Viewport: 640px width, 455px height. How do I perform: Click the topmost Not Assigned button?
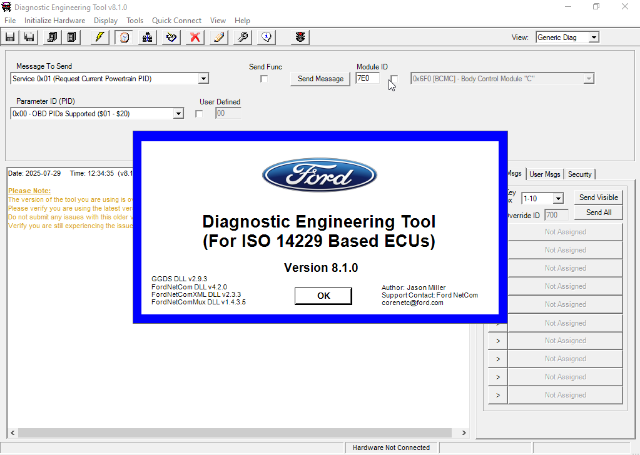pyautogui.click(x=565, y=232)
